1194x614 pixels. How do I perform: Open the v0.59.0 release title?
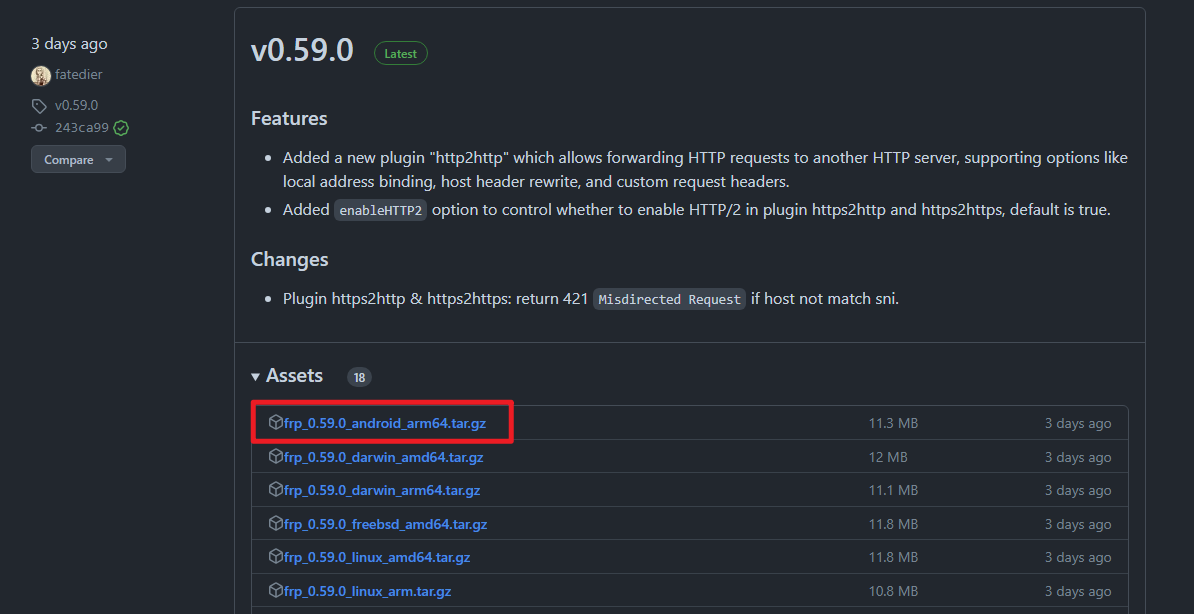(x=302, y=51)
